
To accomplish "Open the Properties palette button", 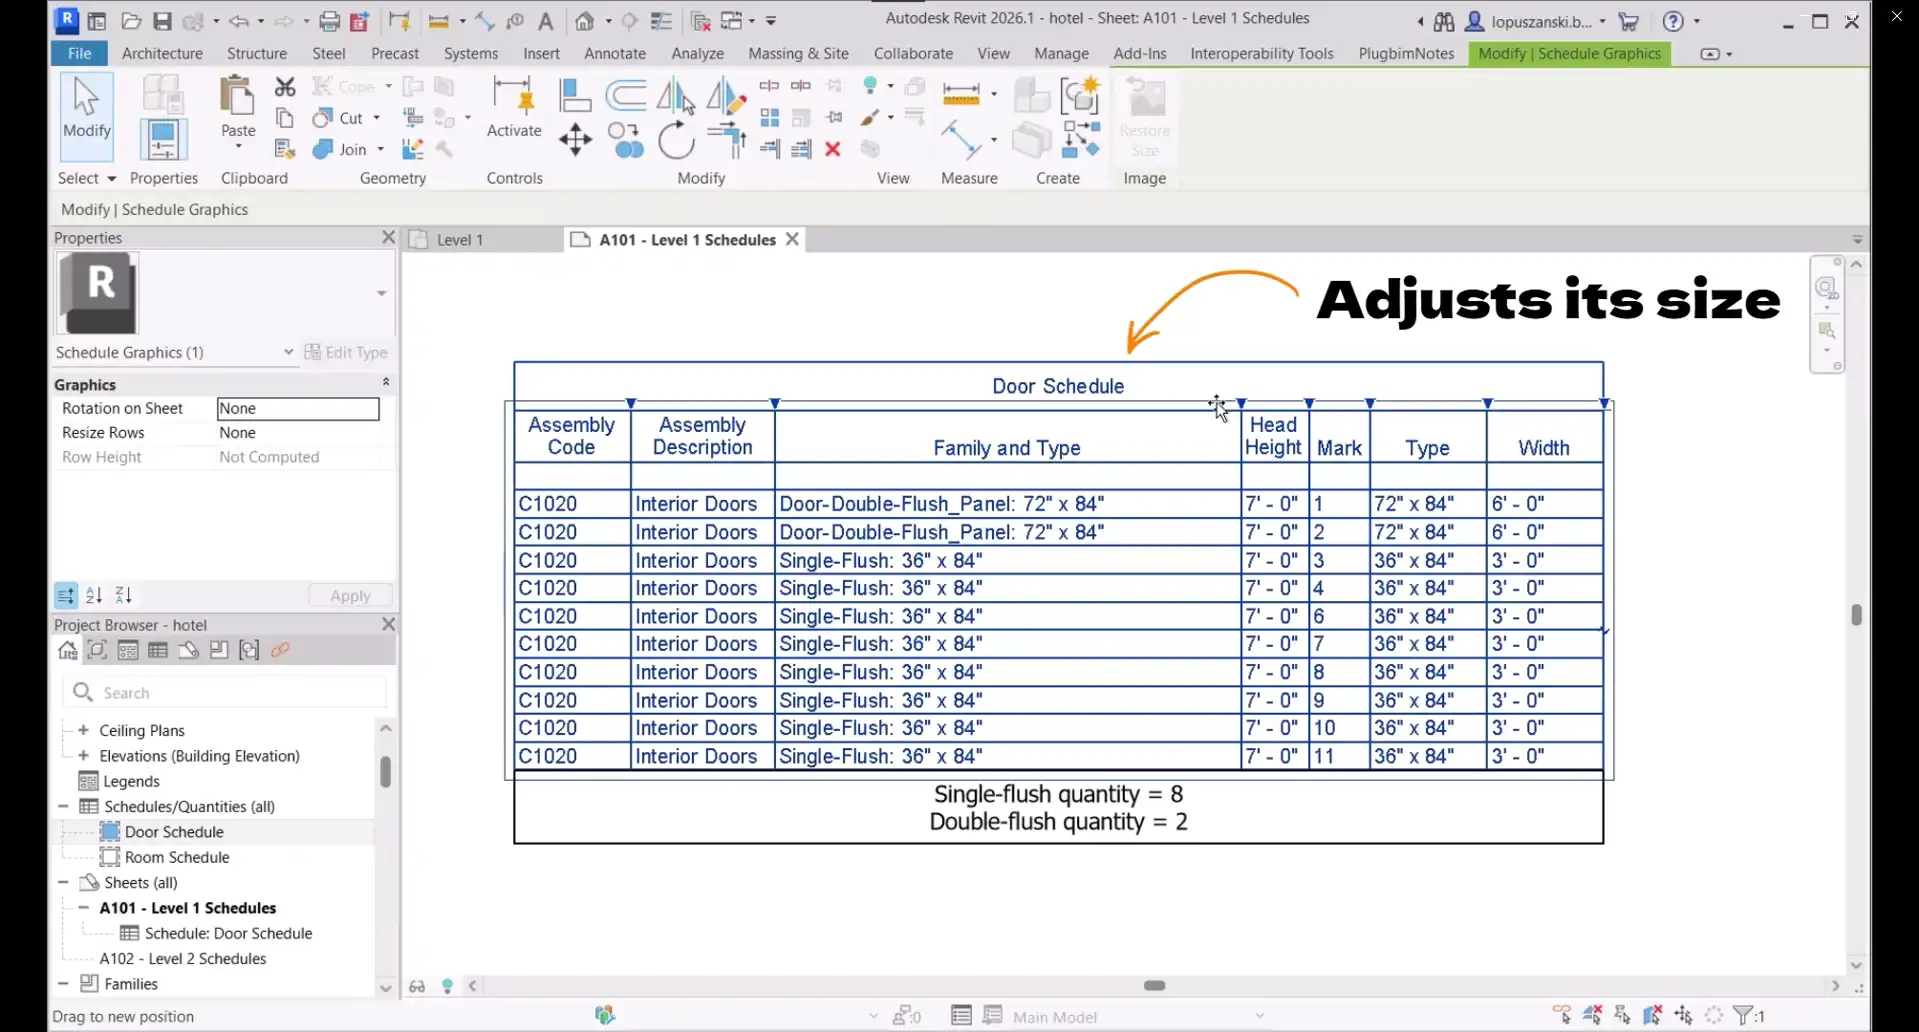I will click(x=162, y=139).
